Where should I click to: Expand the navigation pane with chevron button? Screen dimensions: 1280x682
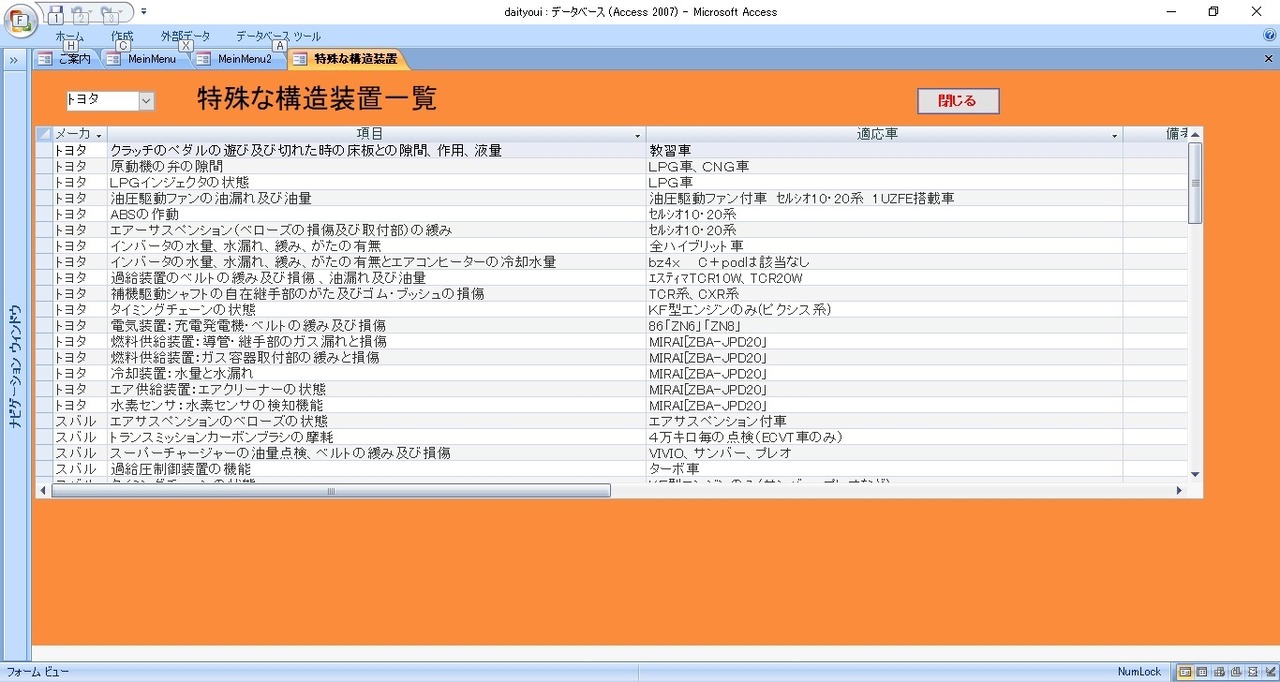pos(14,60)
